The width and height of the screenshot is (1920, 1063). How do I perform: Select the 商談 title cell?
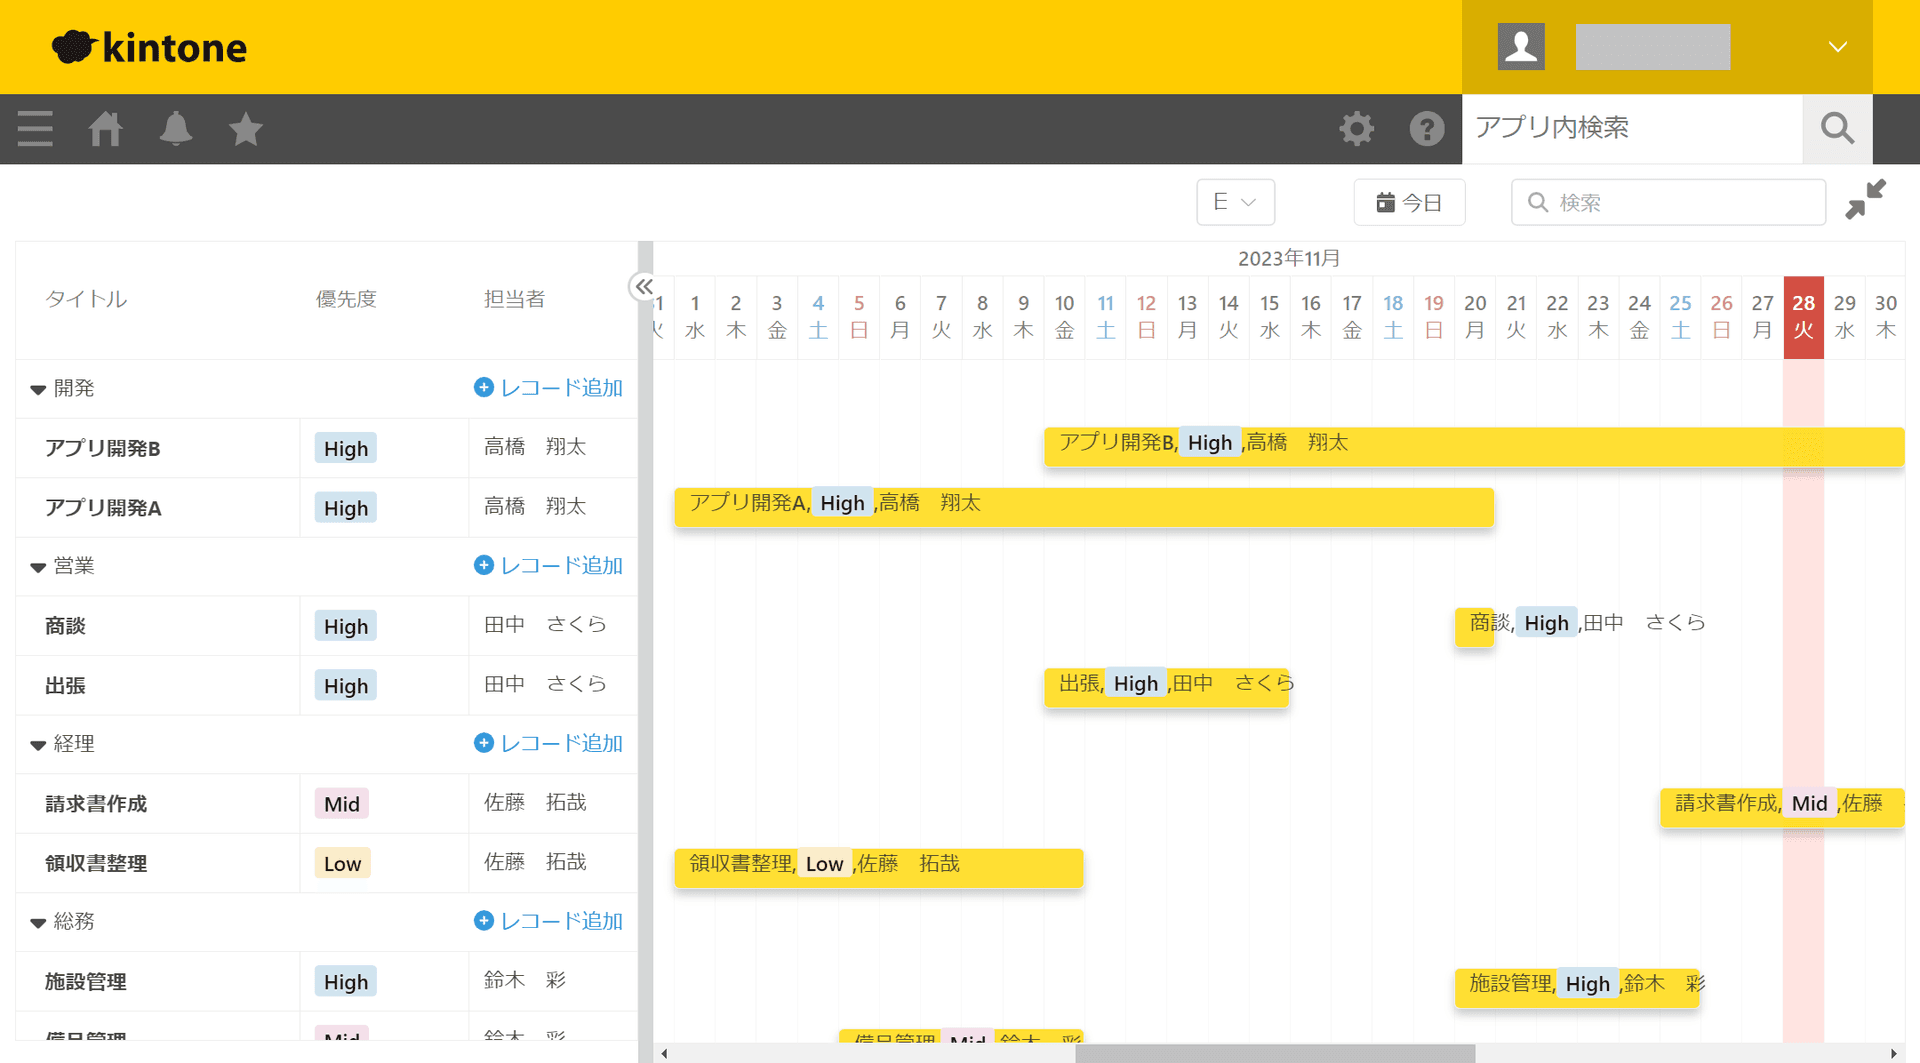pyautogui.click(x=158, y=626)
